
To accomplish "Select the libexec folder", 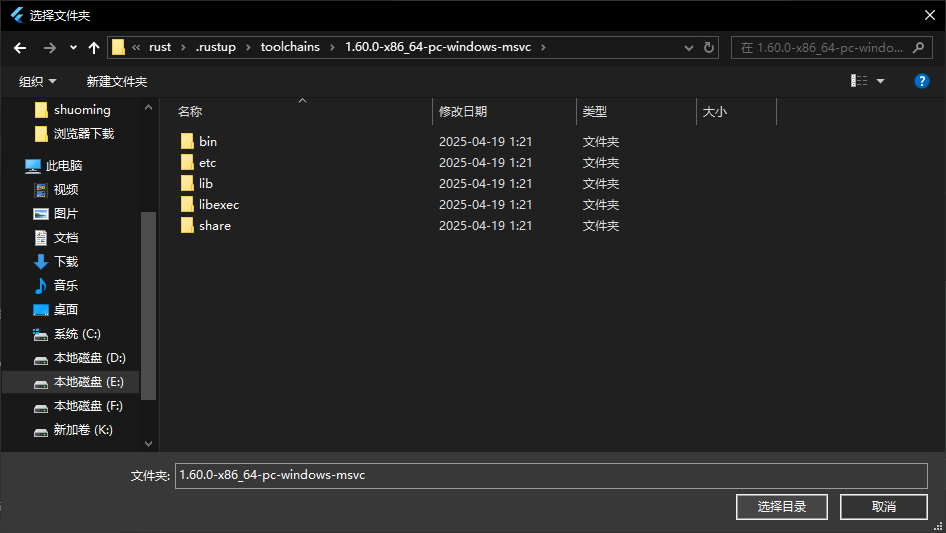I will (219, 205).
